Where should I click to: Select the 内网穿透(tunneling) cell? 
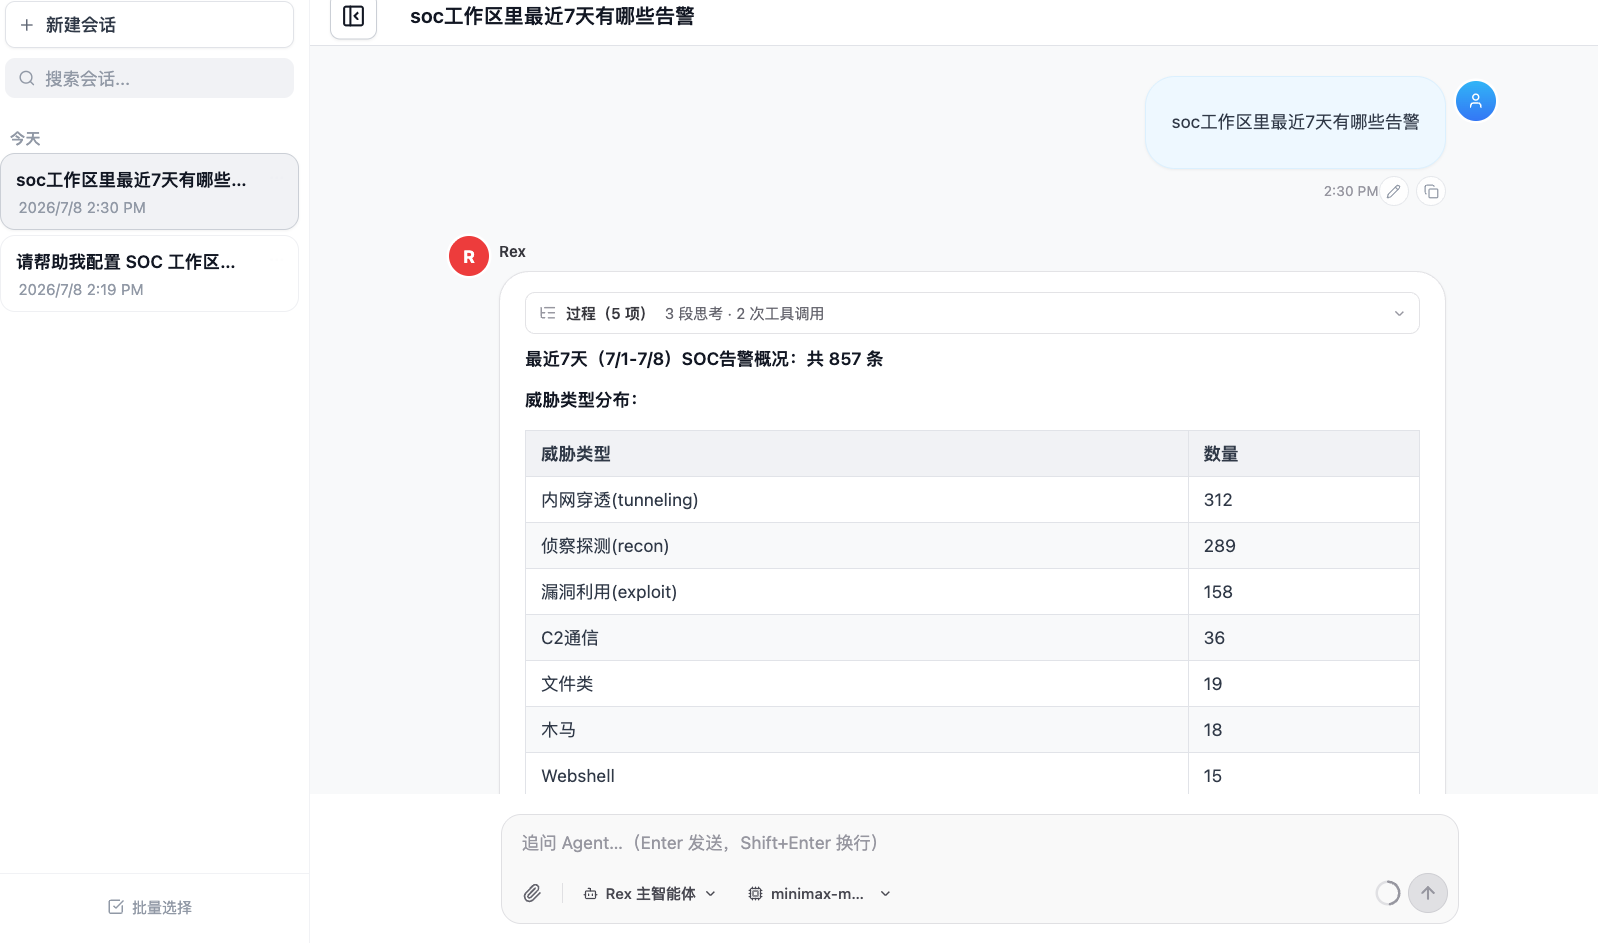tap(856, 500)
